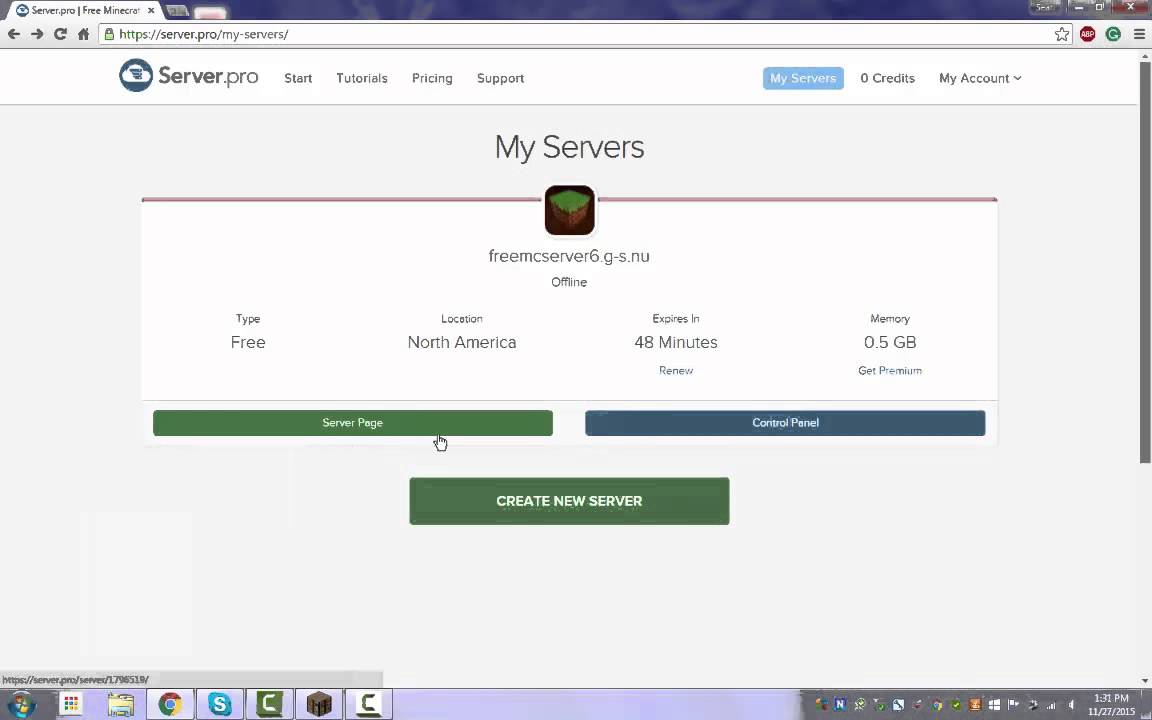The image size is (1152, 720).
Task: View the 0 Credits balance
Action: [888, 78]
